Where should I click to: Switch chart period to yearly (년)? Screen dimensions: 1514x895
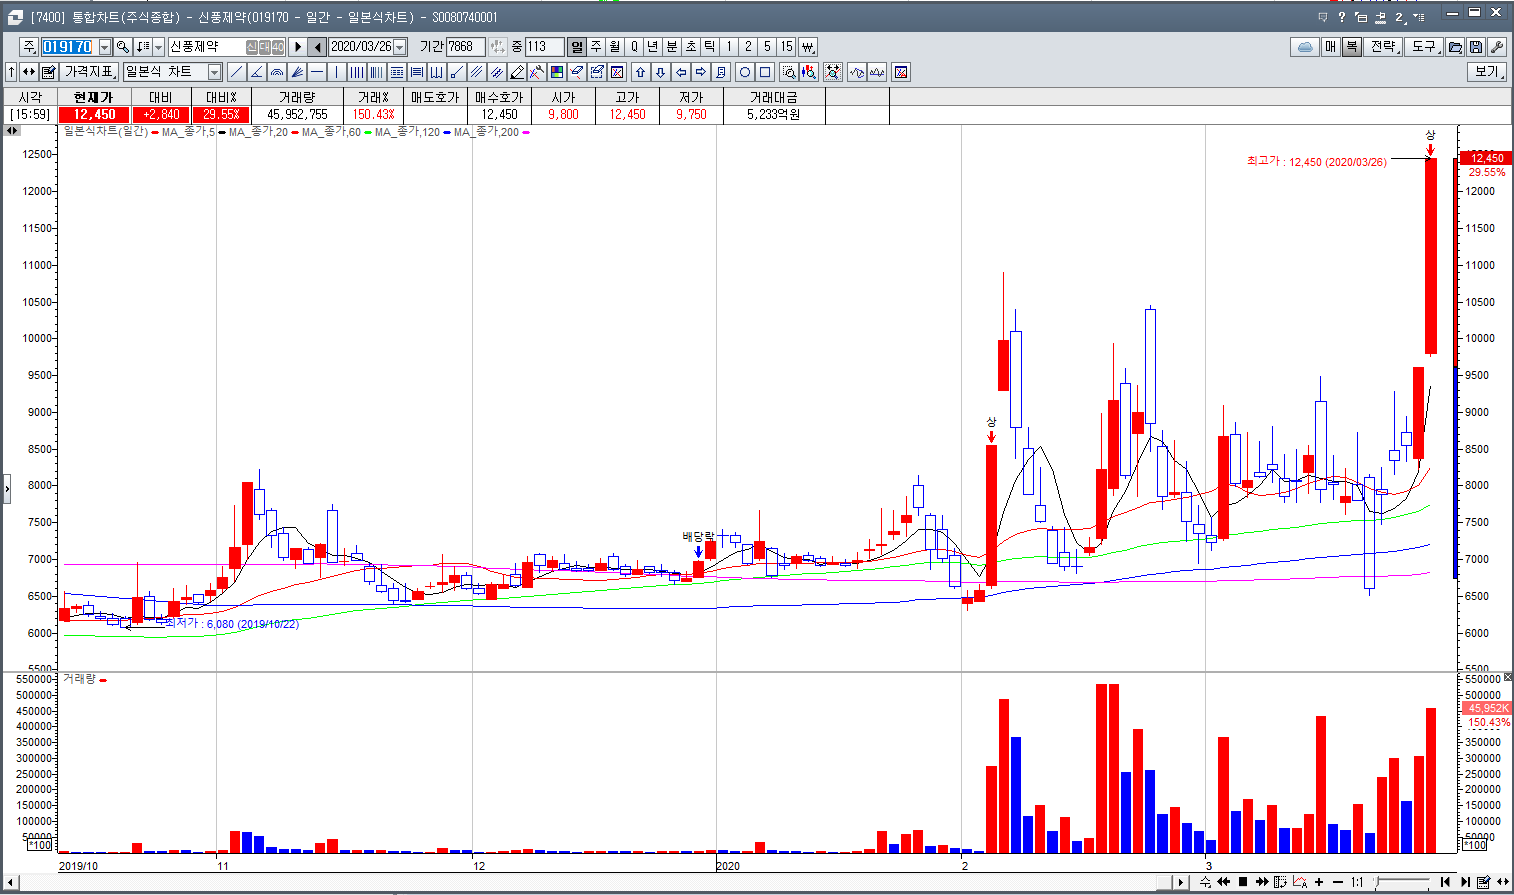(652, 47)
